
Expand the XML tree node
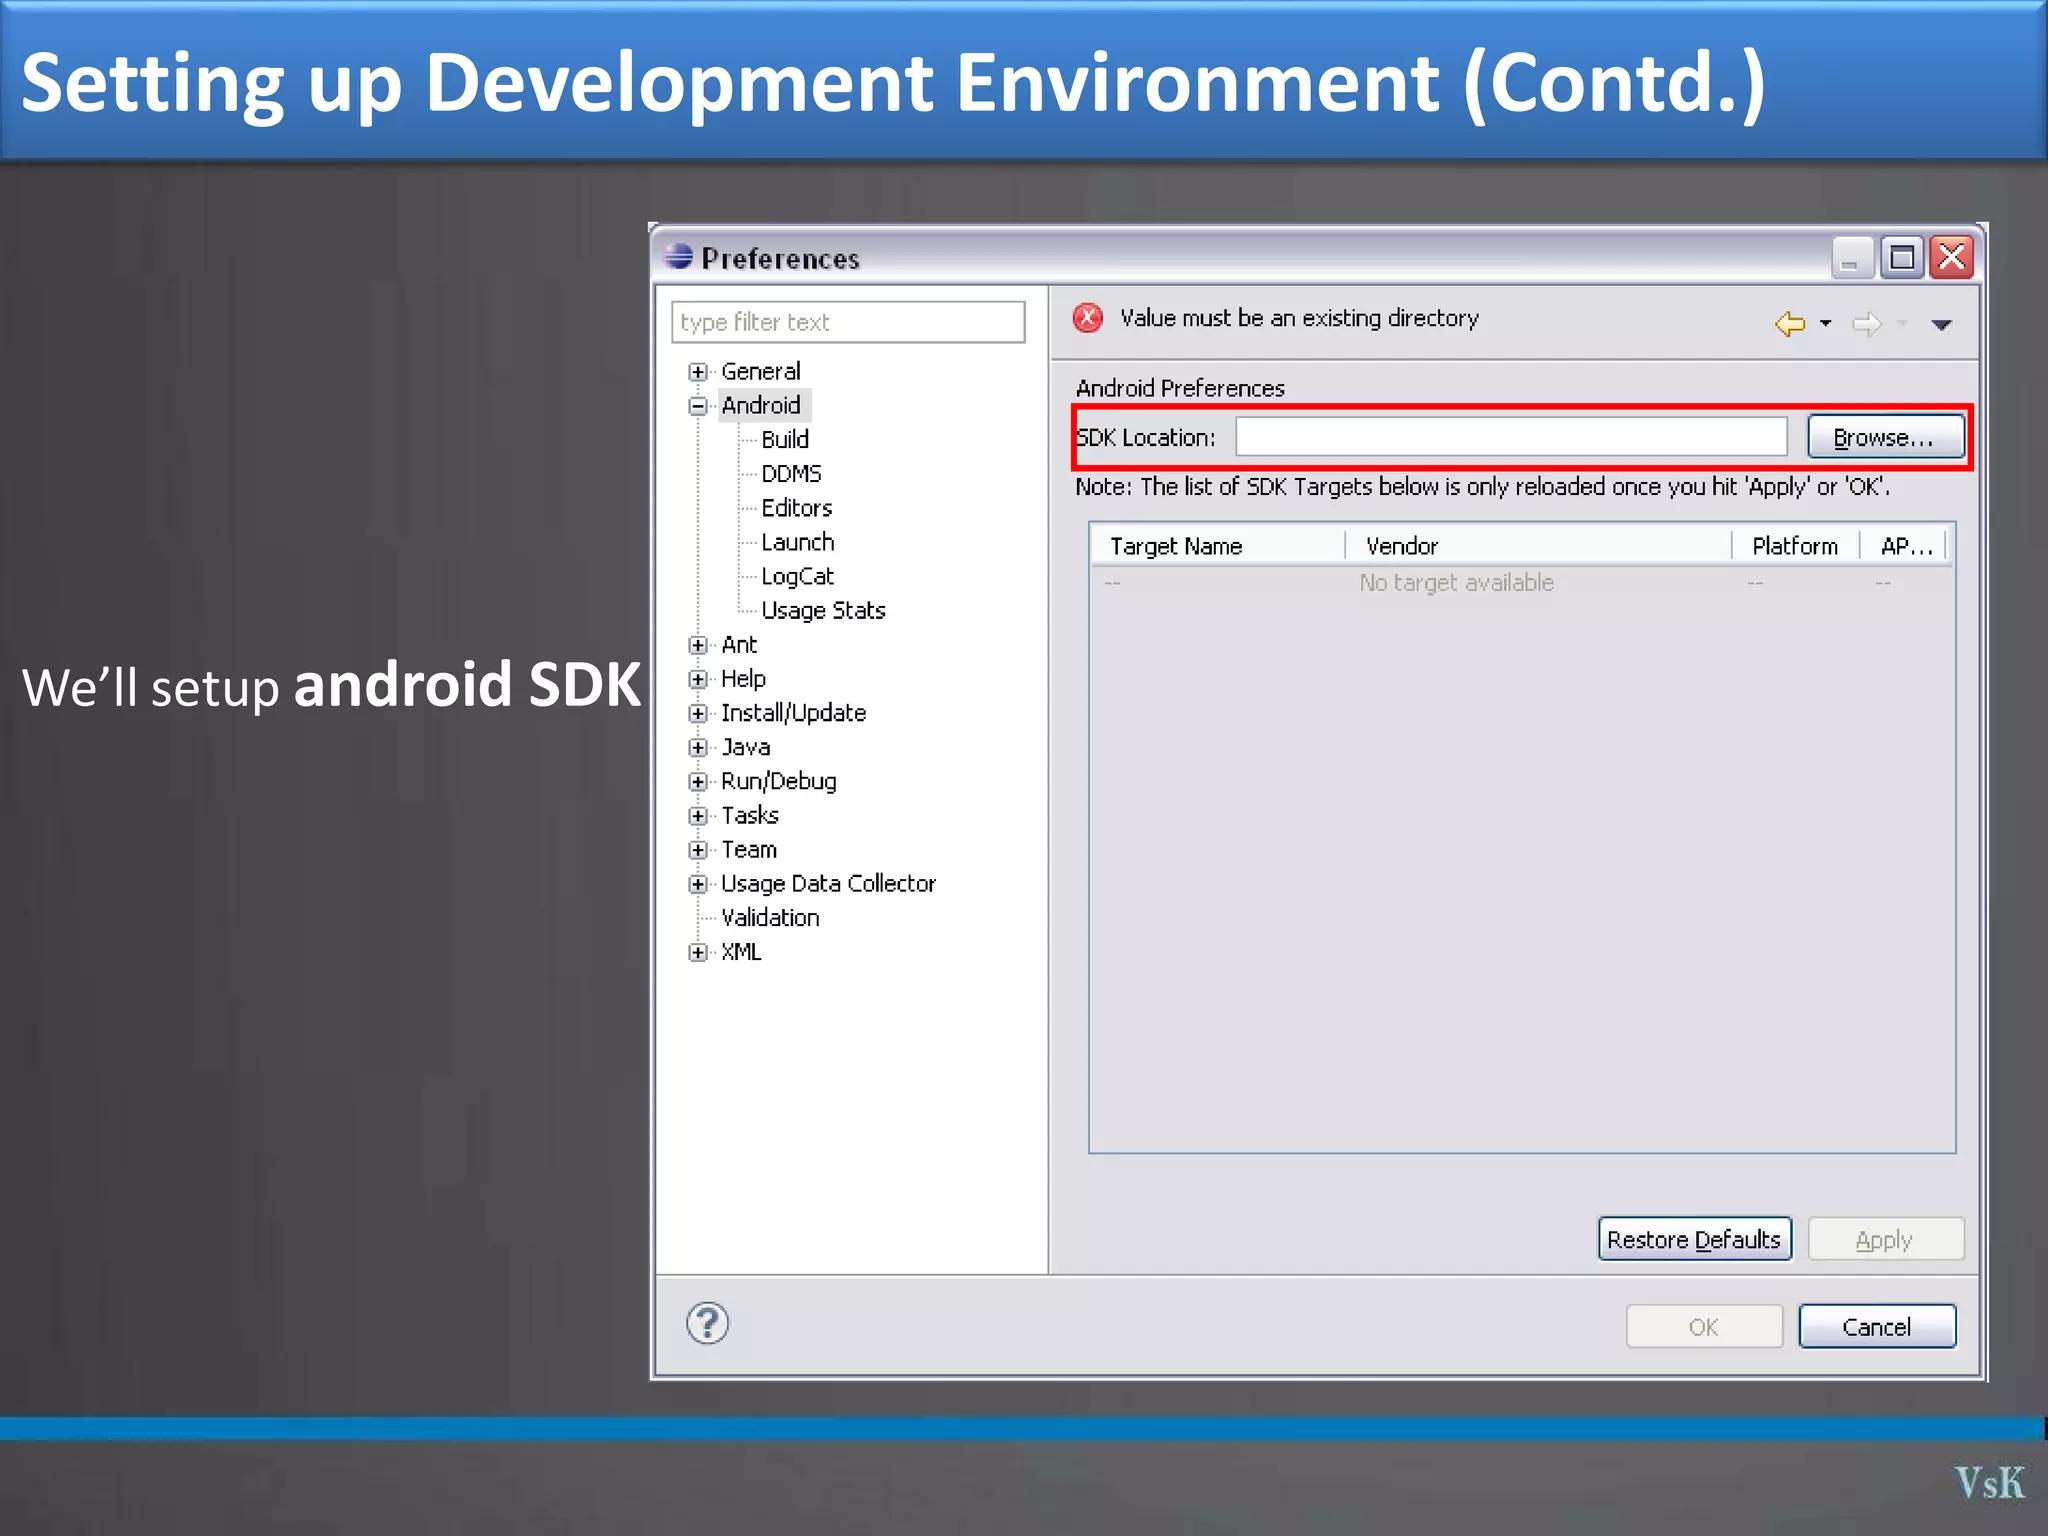pos(698,952)
